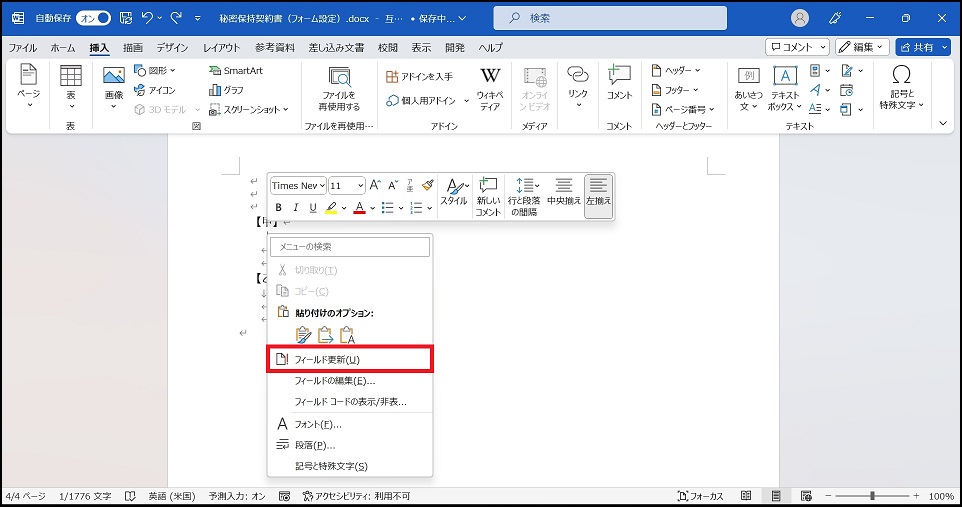Open 個人用アドイン dropdown
This screenshot has height=507, width=962.
pyautogui.click(x=427, y=101)
